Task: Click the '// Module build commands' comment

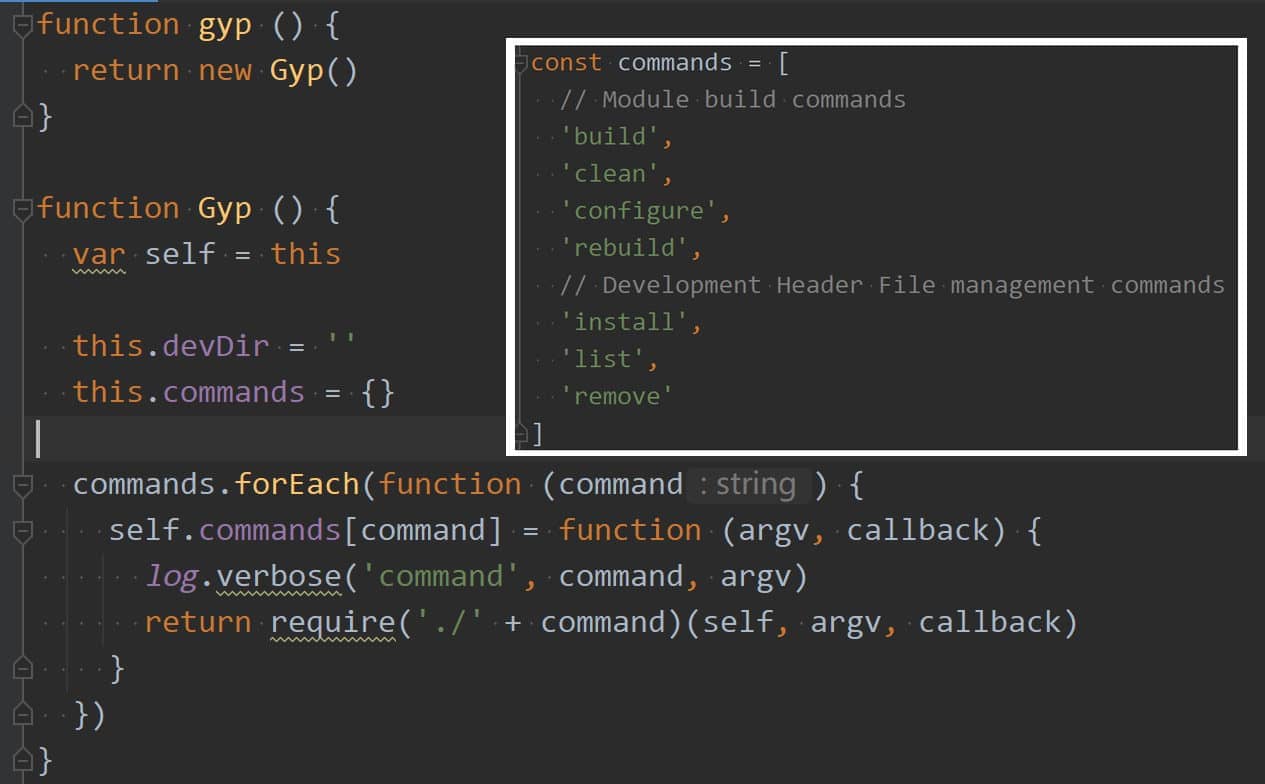Action: pos(733,99)
